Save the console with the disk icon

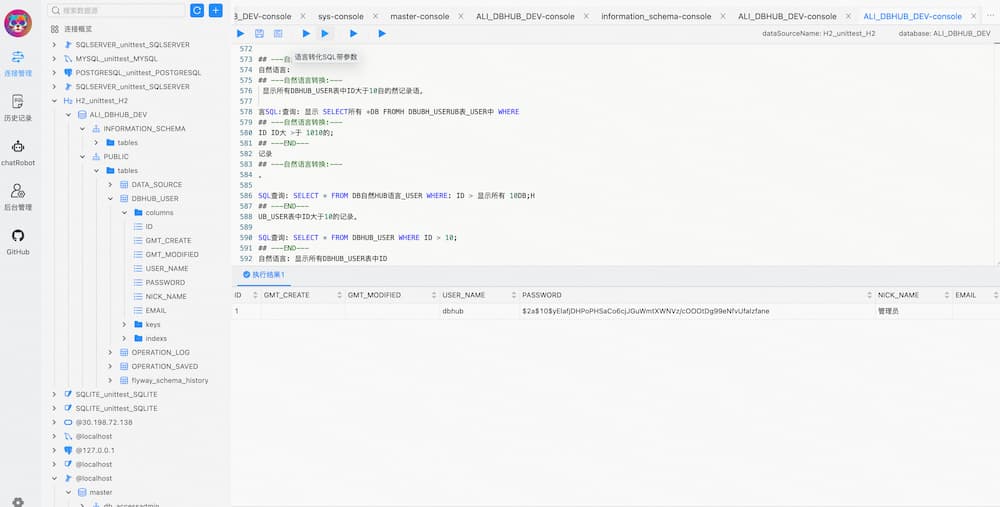pos(259,33)
